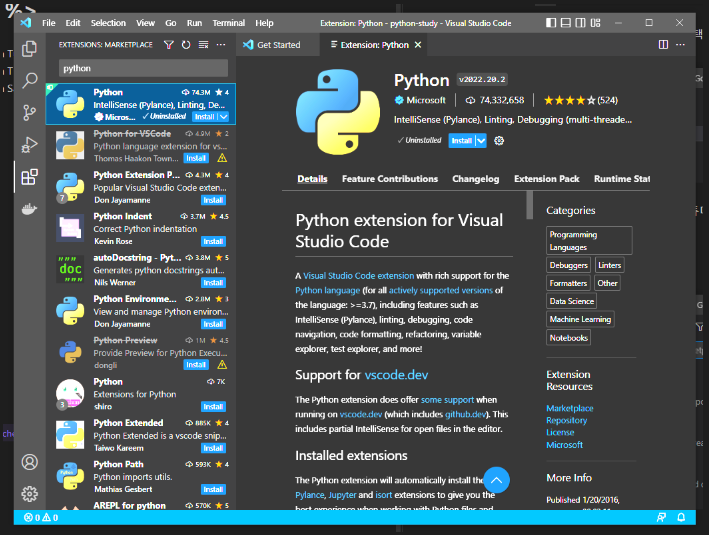Open the vscode.dev heading link

tap(396, 375)
